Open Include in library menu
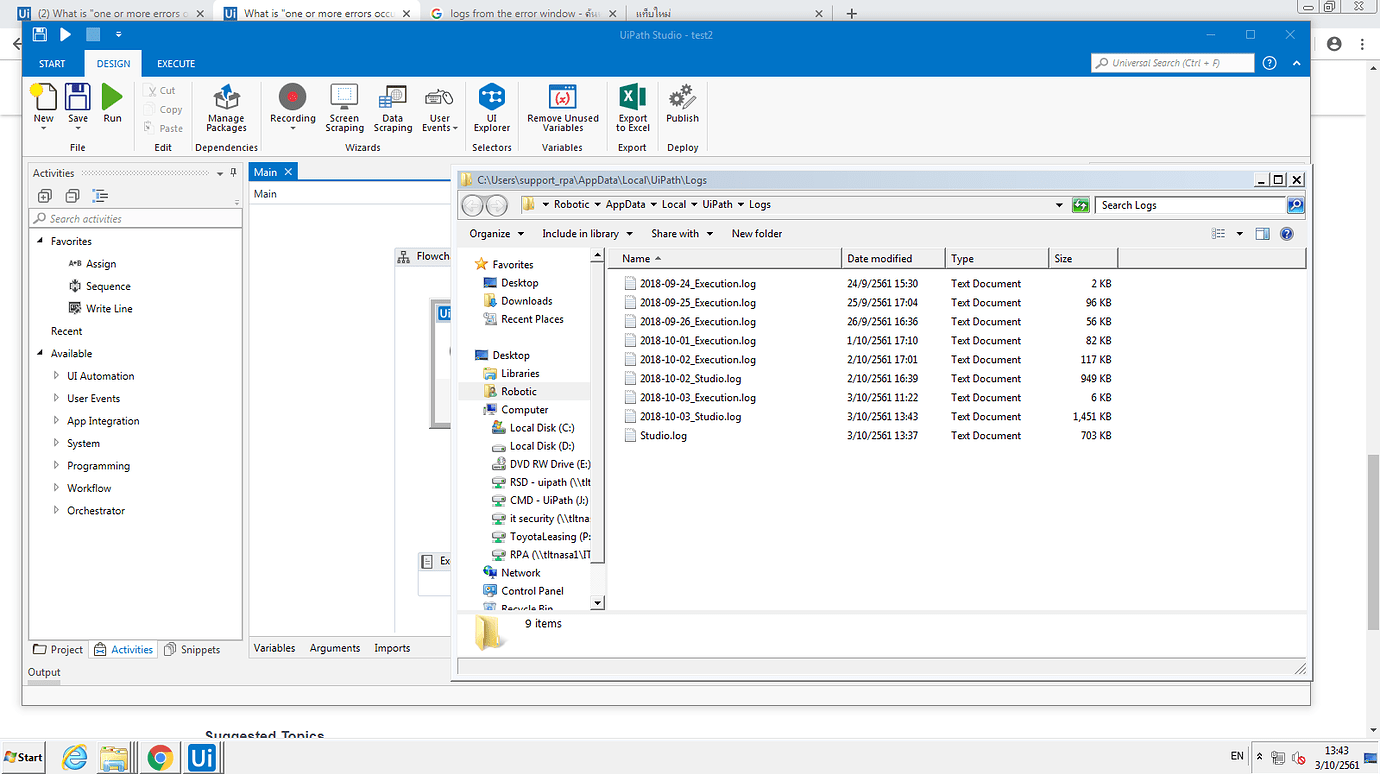Image resolution: width=1380 pixels, height=774 pixels. [x=587, y=233]
